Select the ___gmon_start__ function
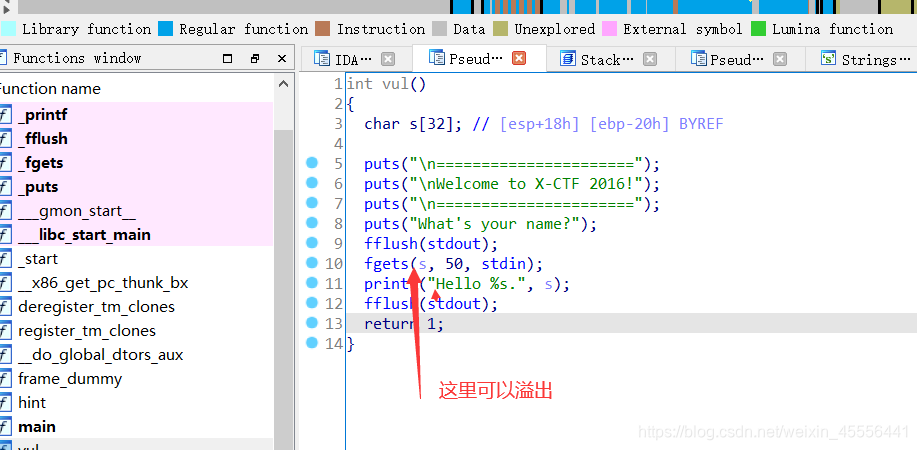Image resolution: width=917 pixels, height=450 pixels. coord(136,211)
